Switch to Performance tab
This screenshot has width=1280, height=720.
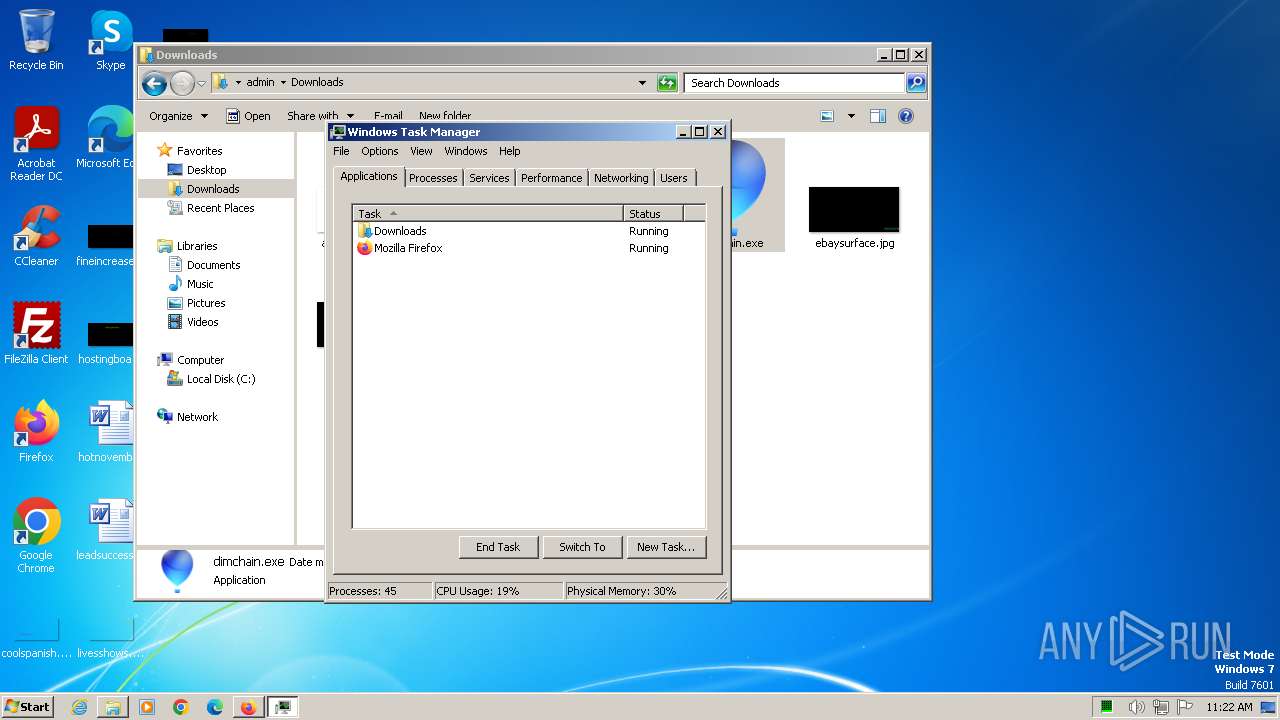point(551,178)
